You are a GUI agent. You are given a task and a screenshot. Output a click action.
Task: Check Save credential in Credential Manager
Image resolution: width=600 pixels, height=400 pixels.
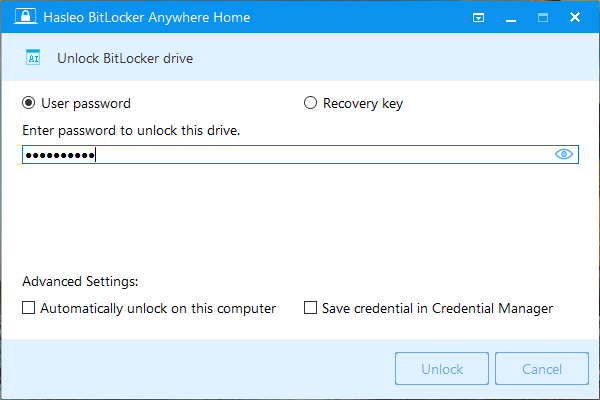[x=310, y=308]
